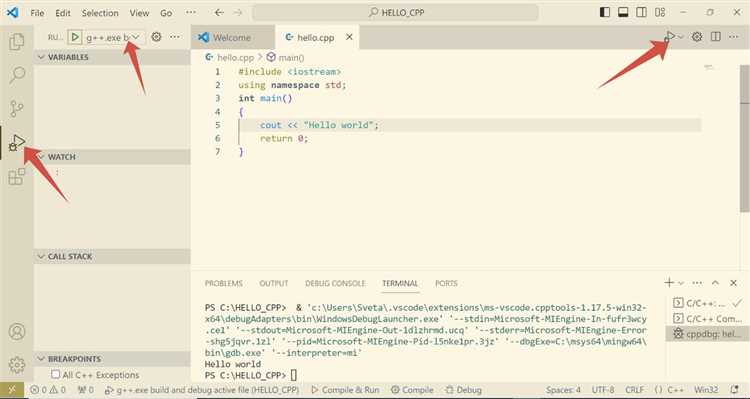This screenshot has height=399, width=750.
Task: Switch to the Welcome tab
Action: tap(233, 37)
